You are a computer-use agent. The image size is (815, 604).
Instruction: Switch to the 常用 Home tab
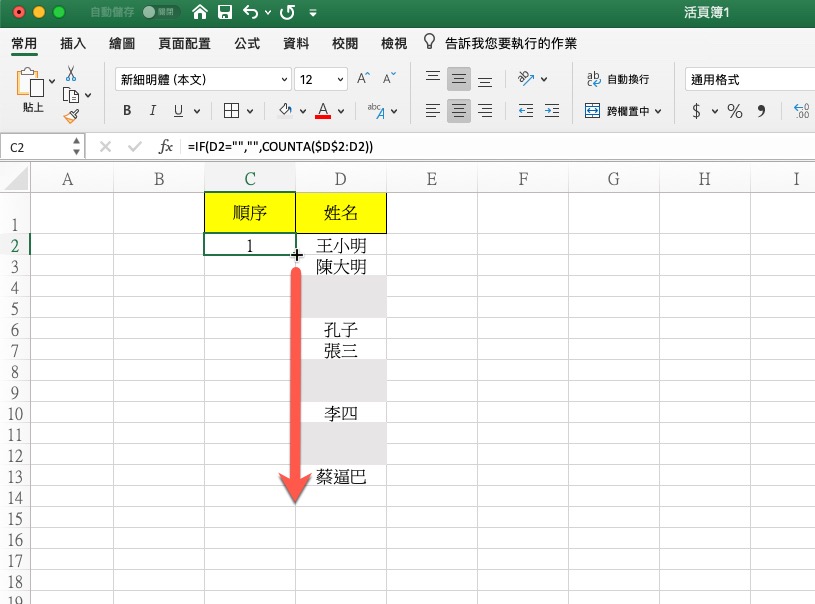(24, 43)
